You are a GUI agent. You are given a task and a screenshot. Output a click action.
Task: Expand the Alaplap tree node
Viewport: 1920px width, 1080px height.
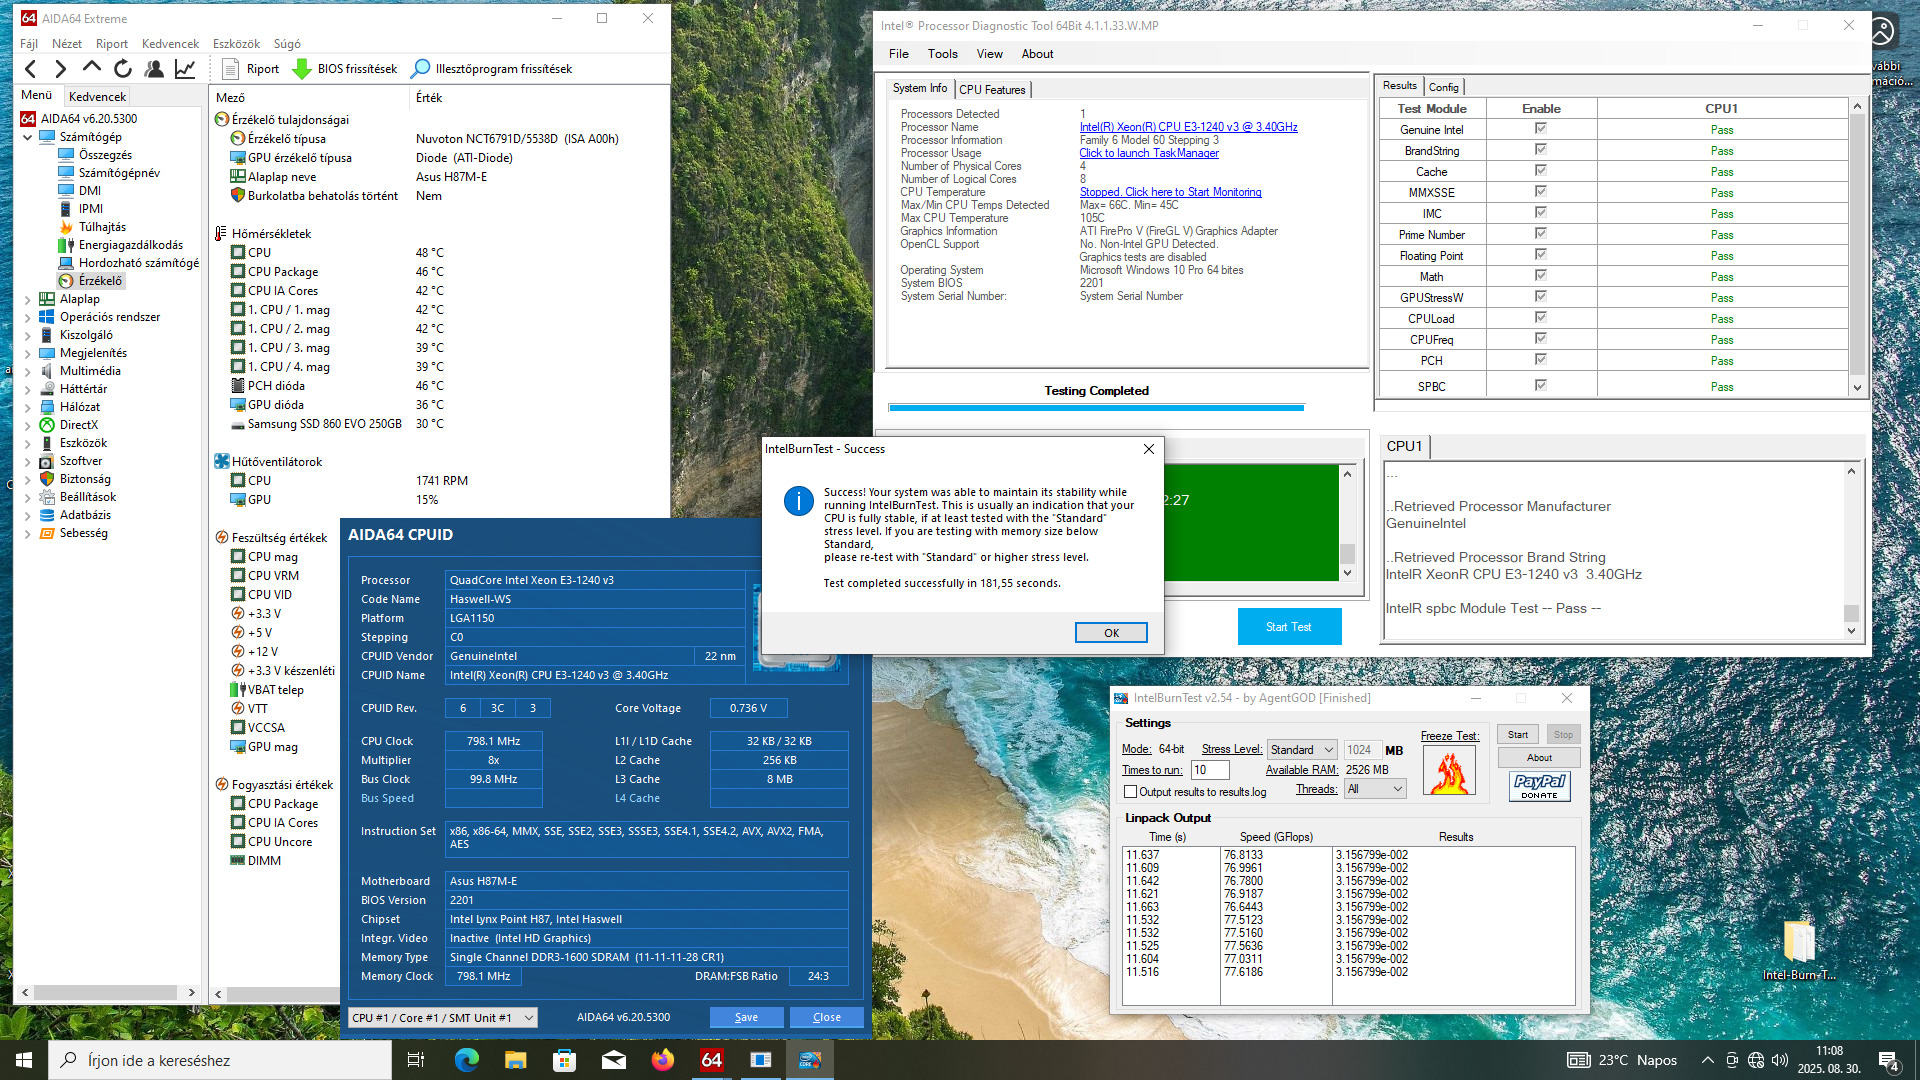pyautogui.click(x=27, y=299)
